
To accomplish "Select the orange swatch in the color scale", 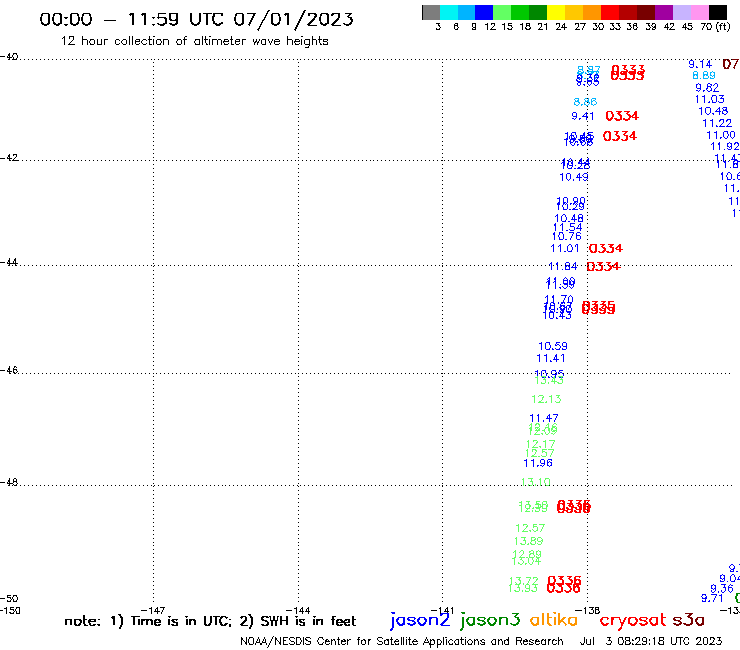I will tap(592, 12).
